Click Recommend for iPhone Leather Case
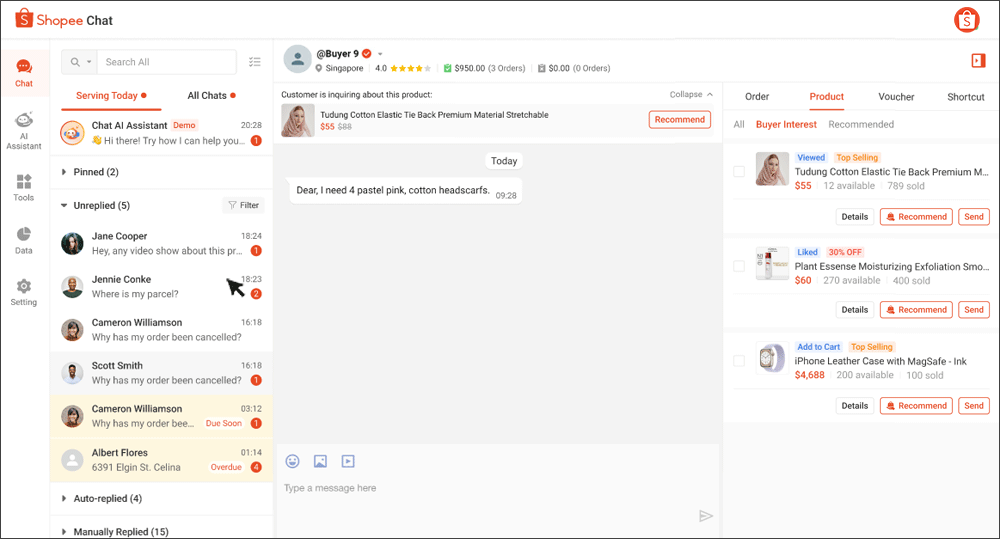Image resolution: width=1000 pixels, height=539 pixels. 916,406
